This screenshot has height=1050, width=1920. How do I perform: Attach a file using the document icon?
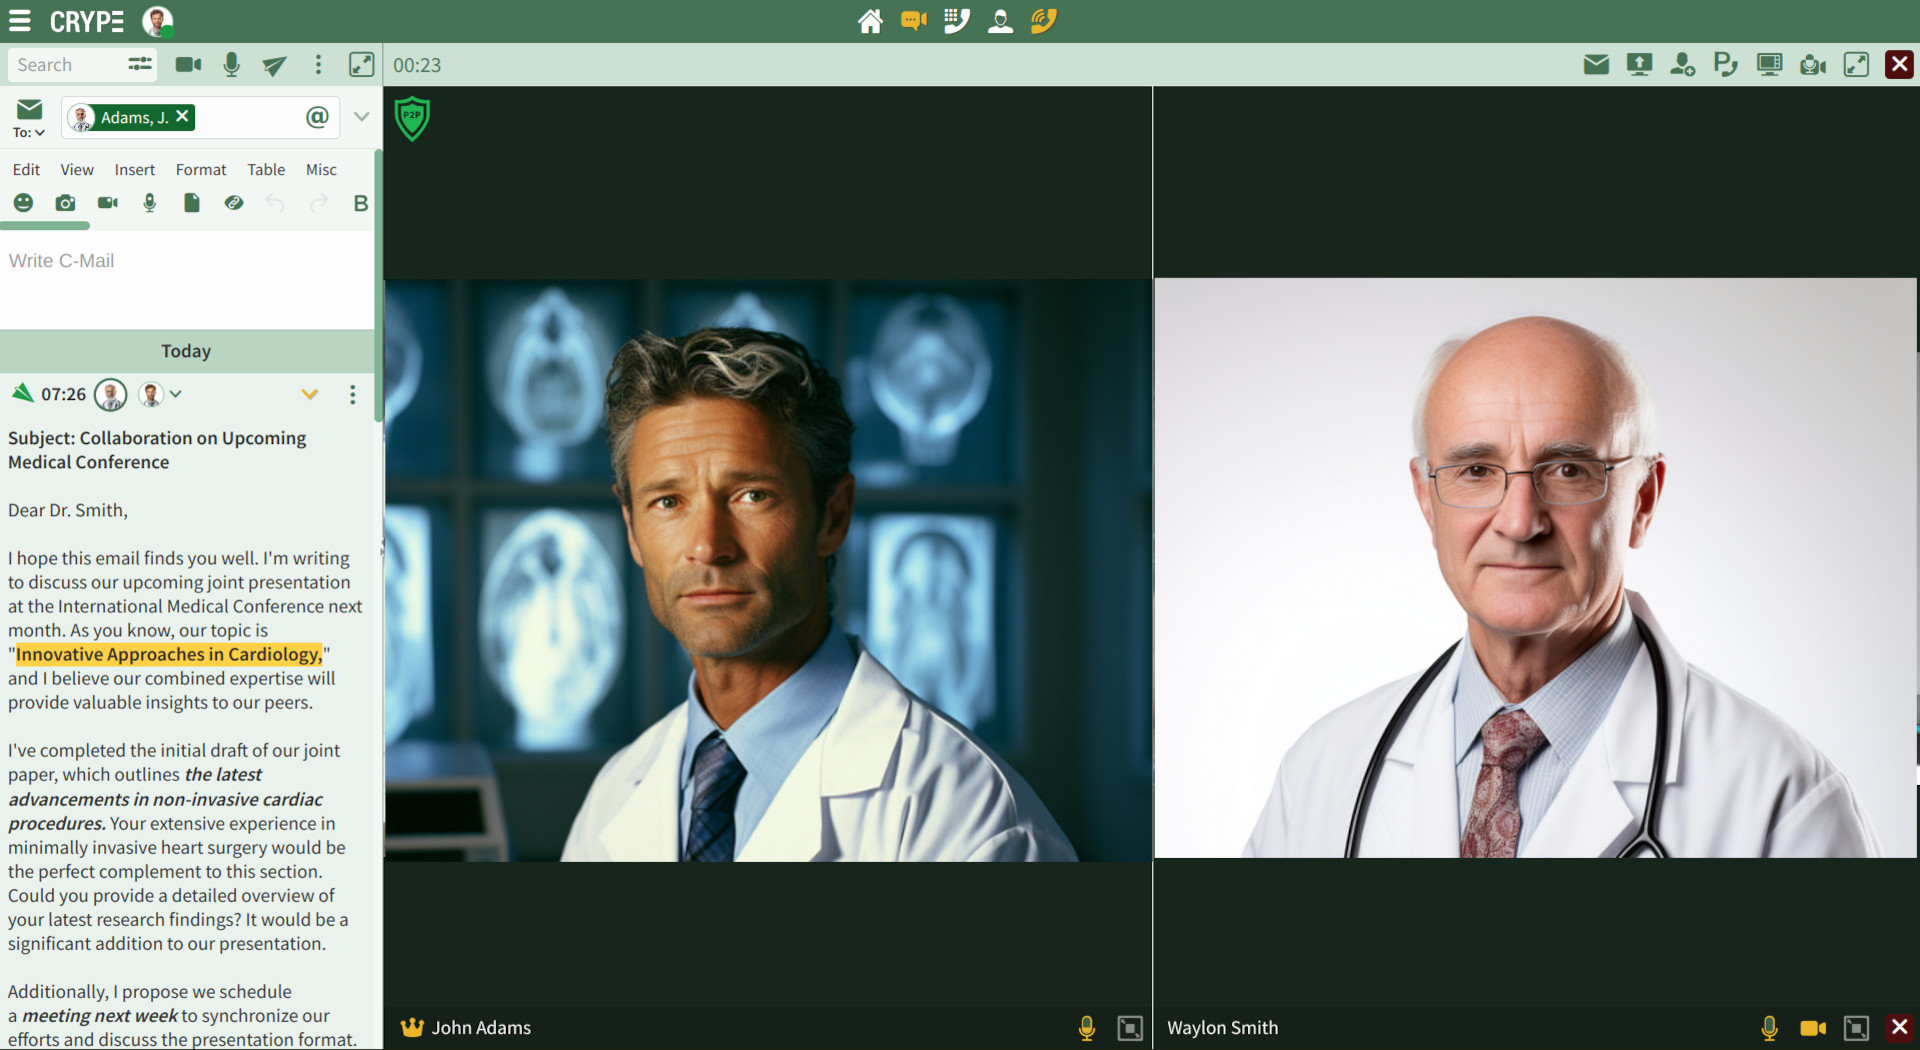coord(191,203)
